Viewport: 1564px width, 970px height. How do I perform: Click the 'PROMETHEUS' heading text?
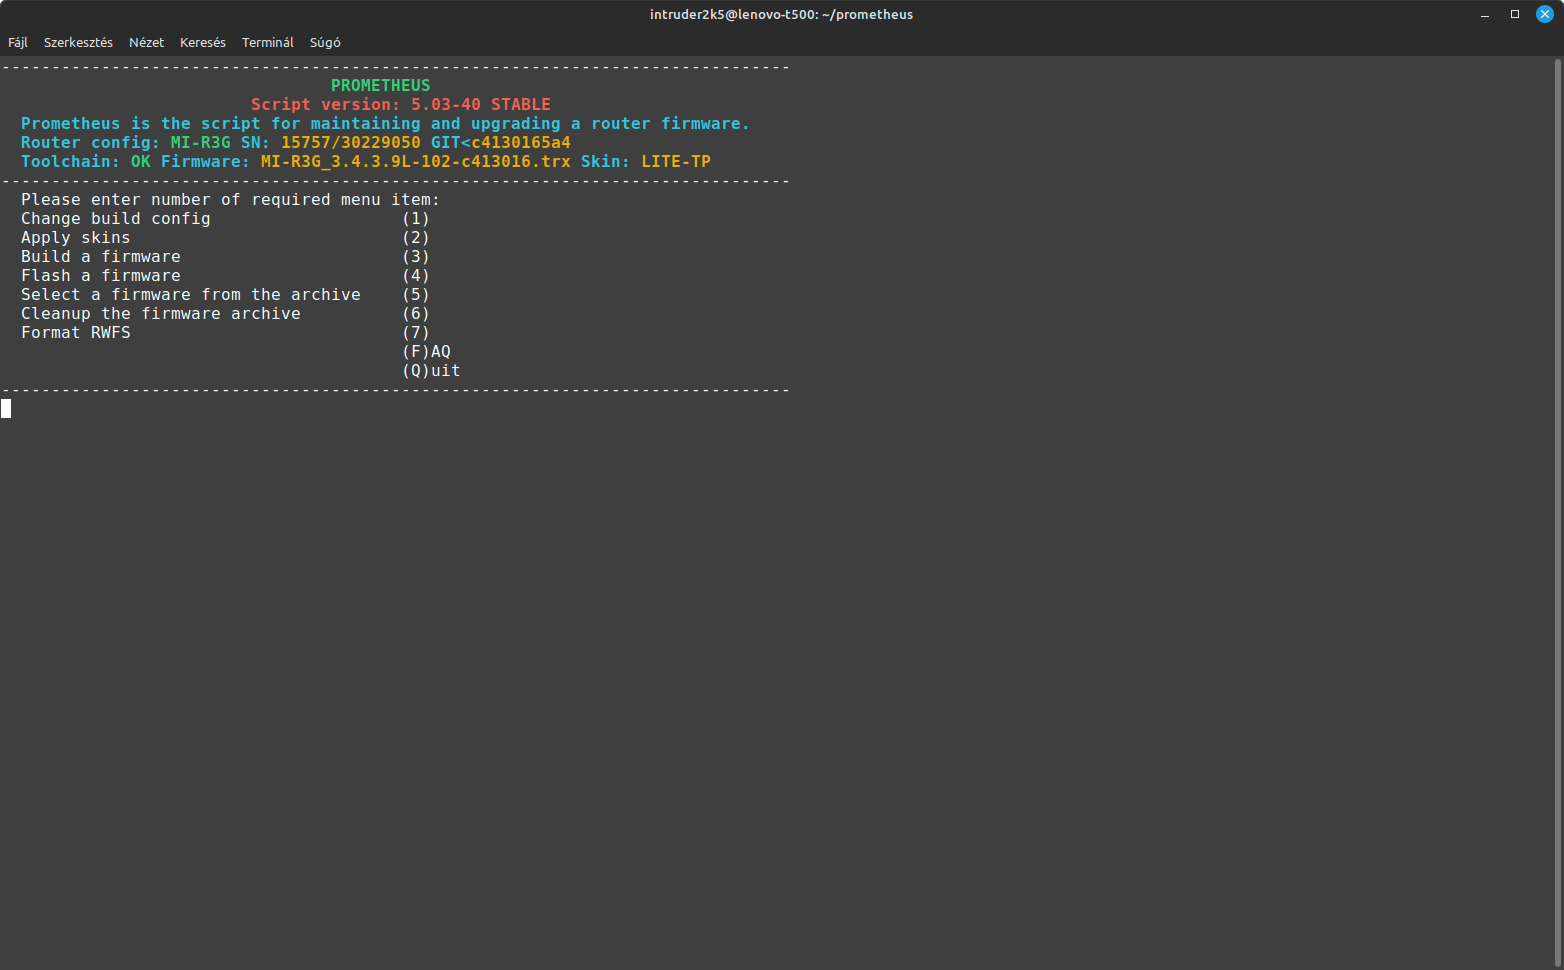(381, 86)
